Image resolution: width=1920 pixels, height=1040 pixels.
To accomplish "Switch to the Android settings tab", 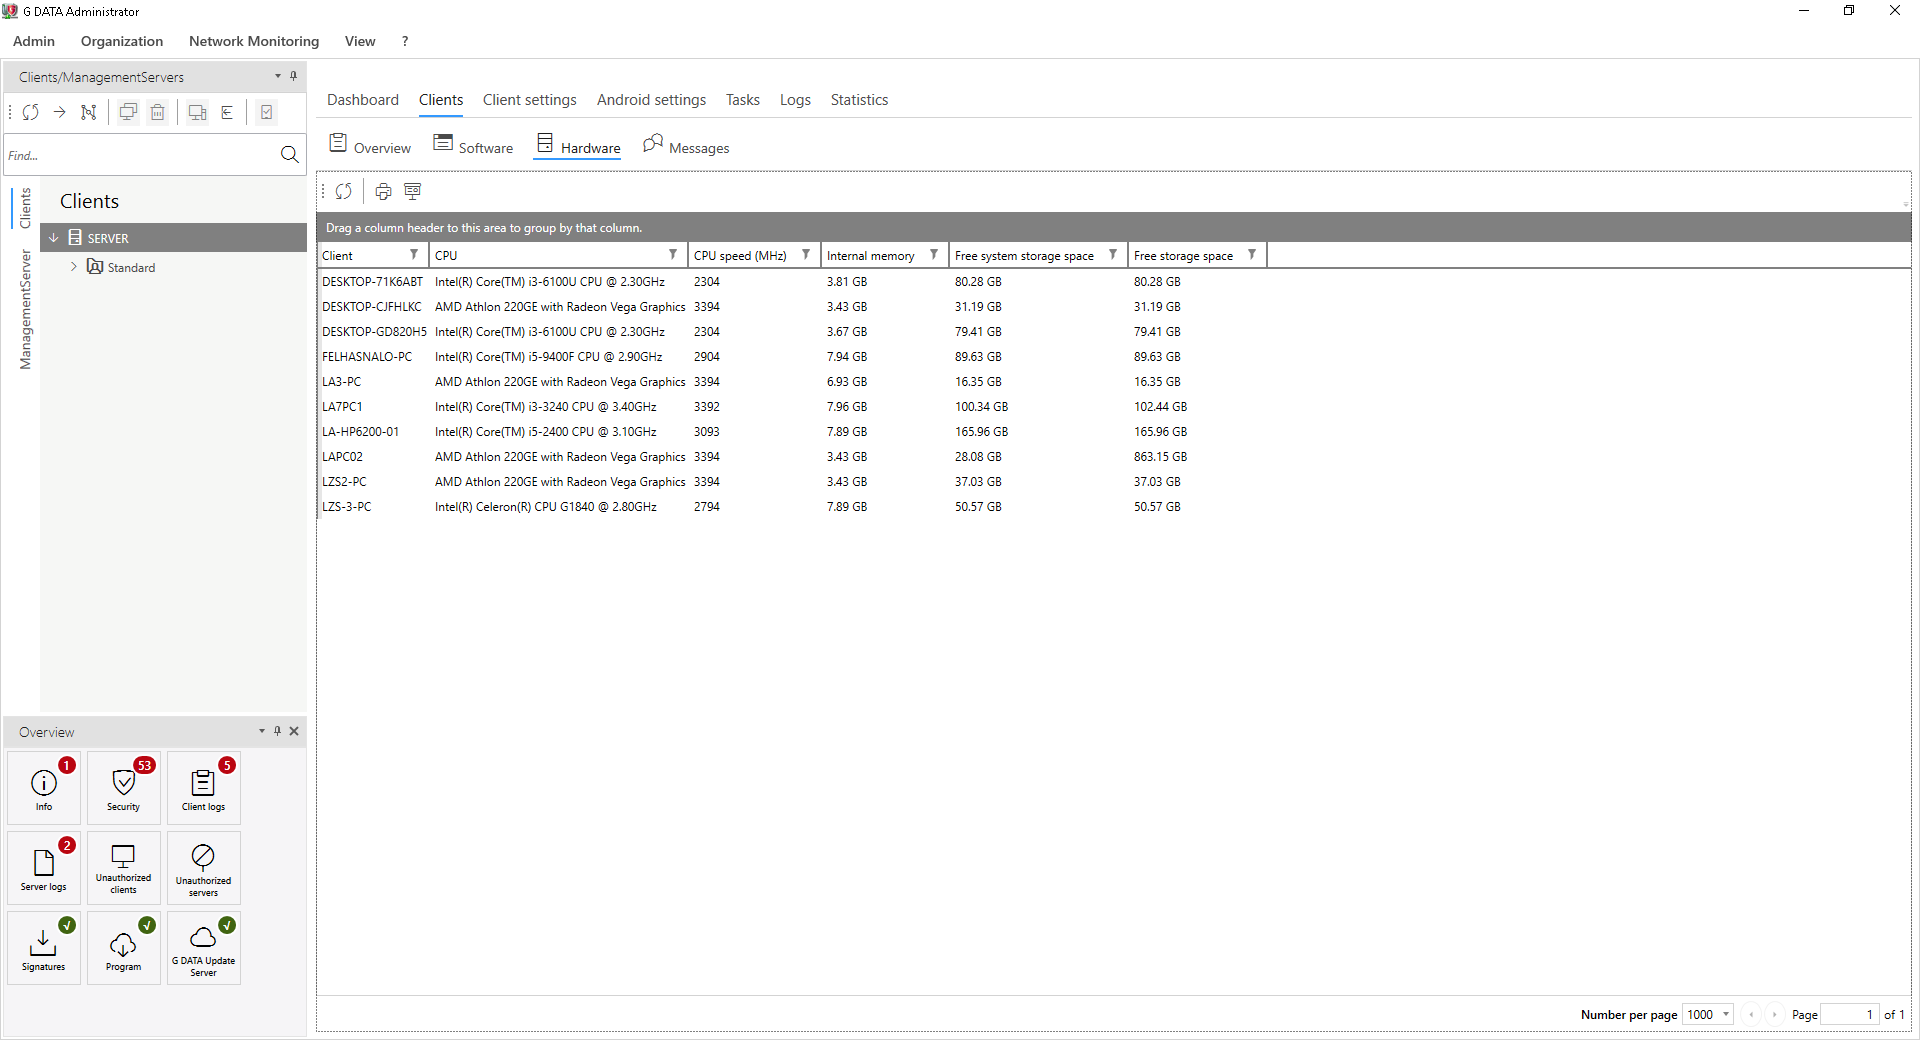I will [x=651, y=100].
